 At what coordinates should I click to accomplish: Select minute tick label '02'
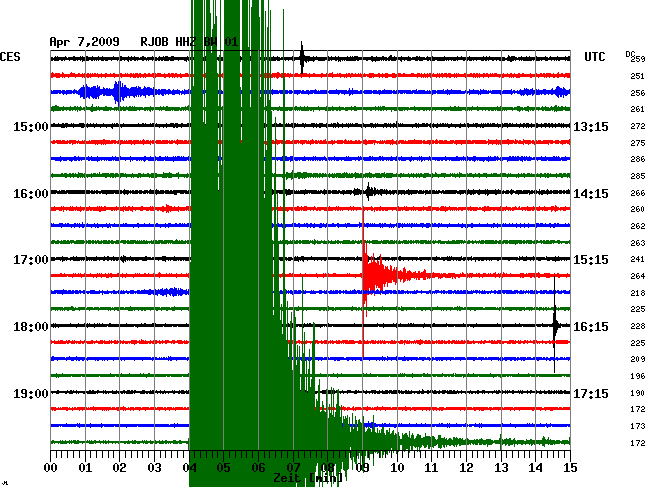pos(119,467)
